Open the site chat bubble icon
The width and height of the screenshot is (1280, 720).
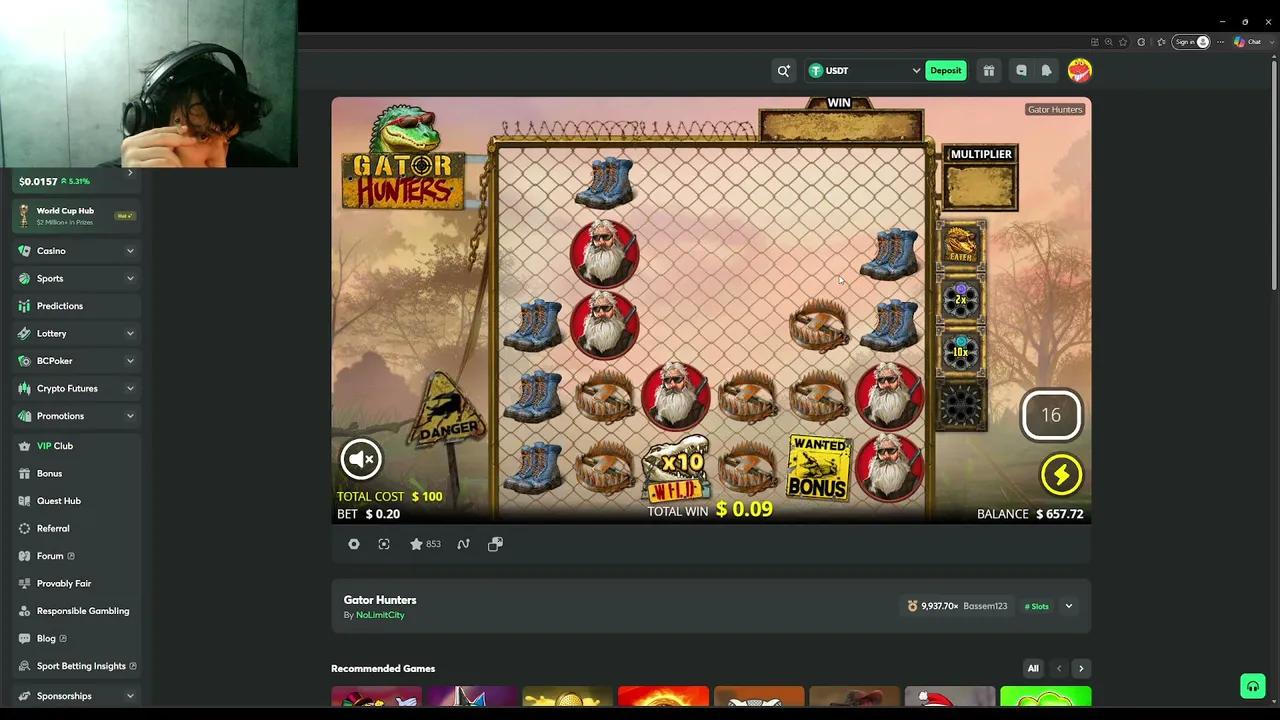coord(1021,70)
